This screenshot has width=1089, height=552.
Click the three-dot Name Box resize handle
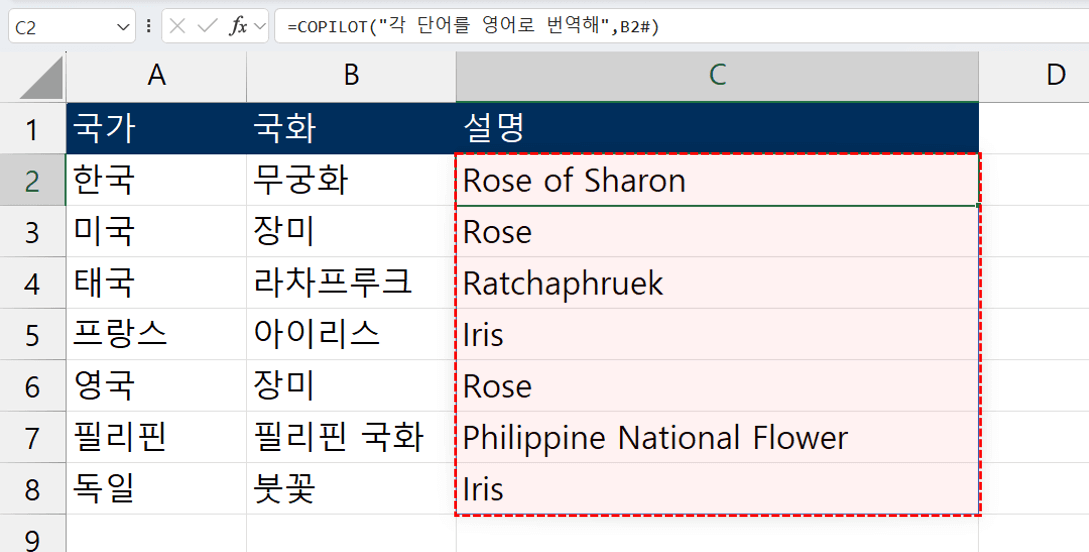[x=149, y=27]
